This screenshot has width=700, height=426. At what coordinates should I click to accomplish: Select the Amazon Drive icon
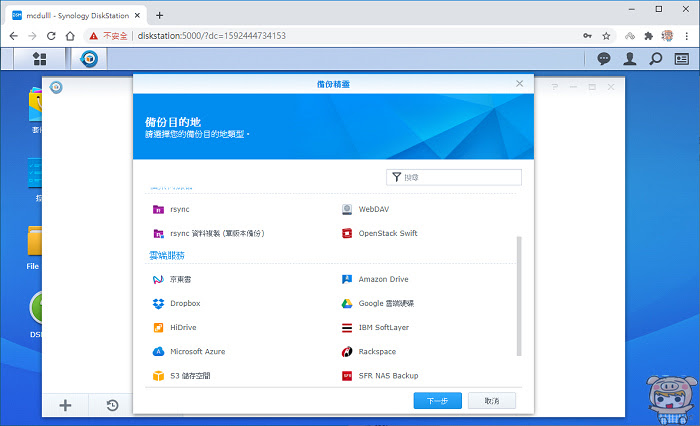347,279
